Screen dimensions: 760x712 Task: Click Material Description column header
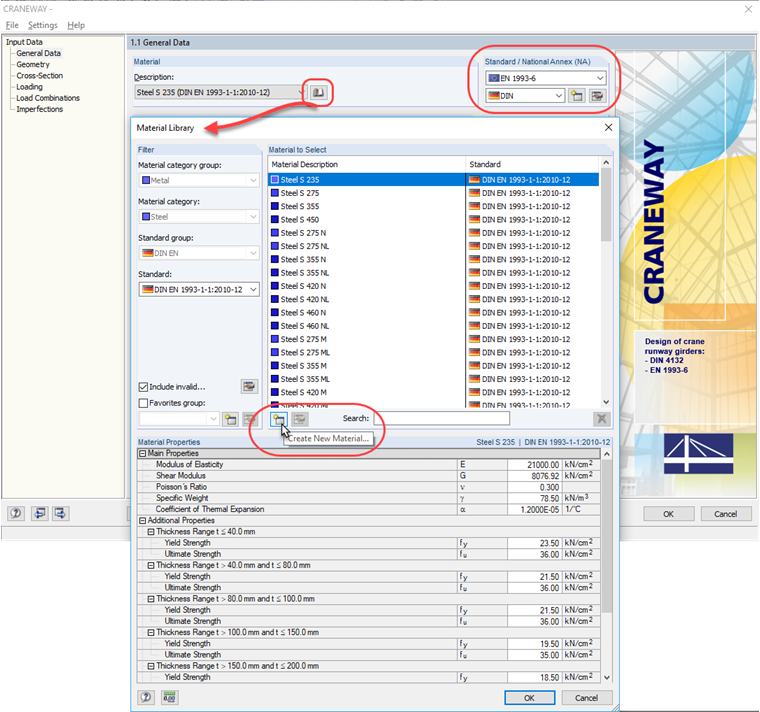(366, 164)
